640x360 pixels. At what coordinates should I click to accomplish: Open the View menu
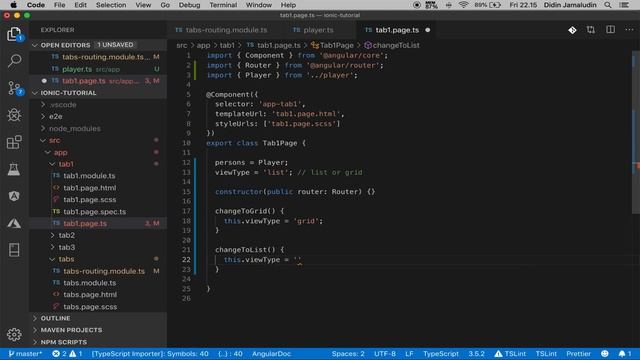(143, 5)
